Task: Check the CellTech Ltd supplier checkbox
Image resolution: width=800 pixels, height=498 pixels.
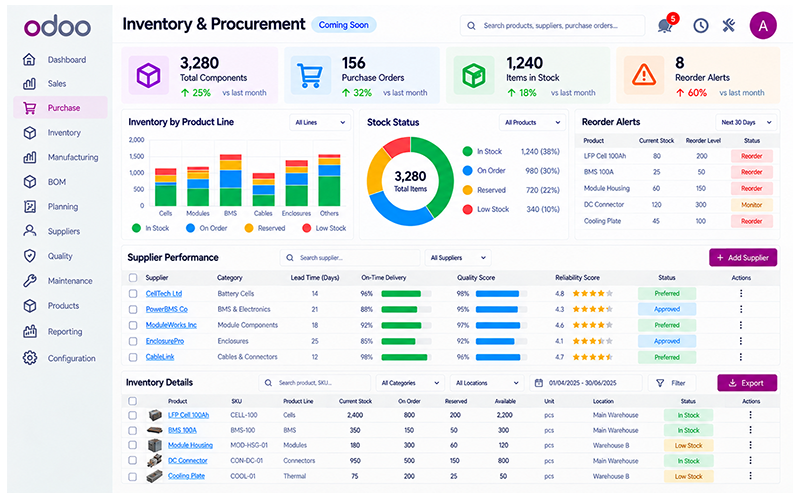Action: 133,293
